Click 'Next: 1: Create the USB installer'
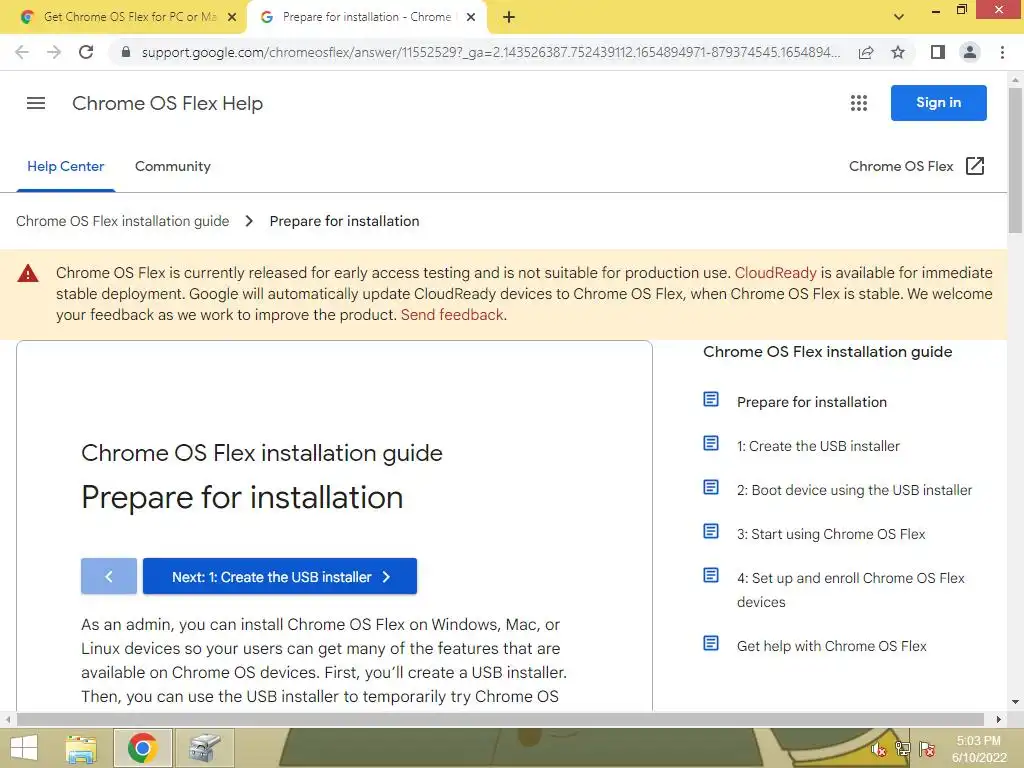Screen dimensions: 1024x768 click(280, 576)
